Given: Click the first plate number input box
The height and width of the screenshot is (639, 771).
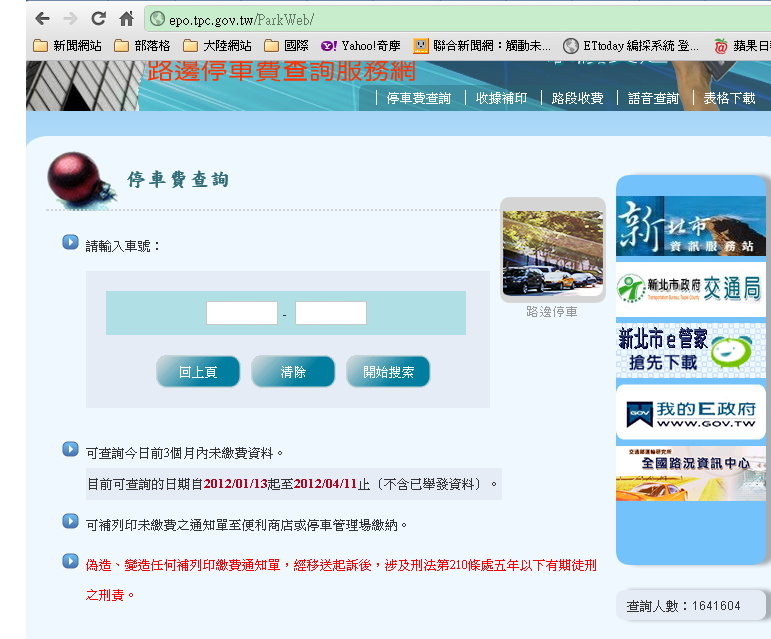Looking at the screenshot, I should click(x=242, y=313).
